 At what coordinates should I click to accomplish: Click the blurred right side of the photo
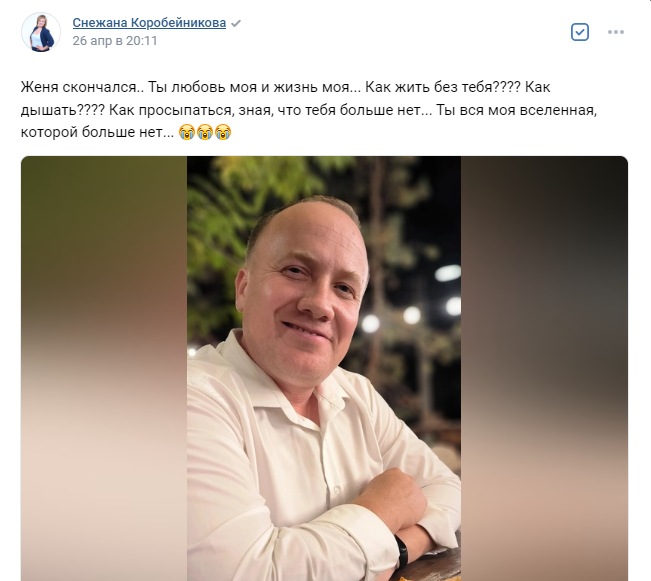(544, 368)
